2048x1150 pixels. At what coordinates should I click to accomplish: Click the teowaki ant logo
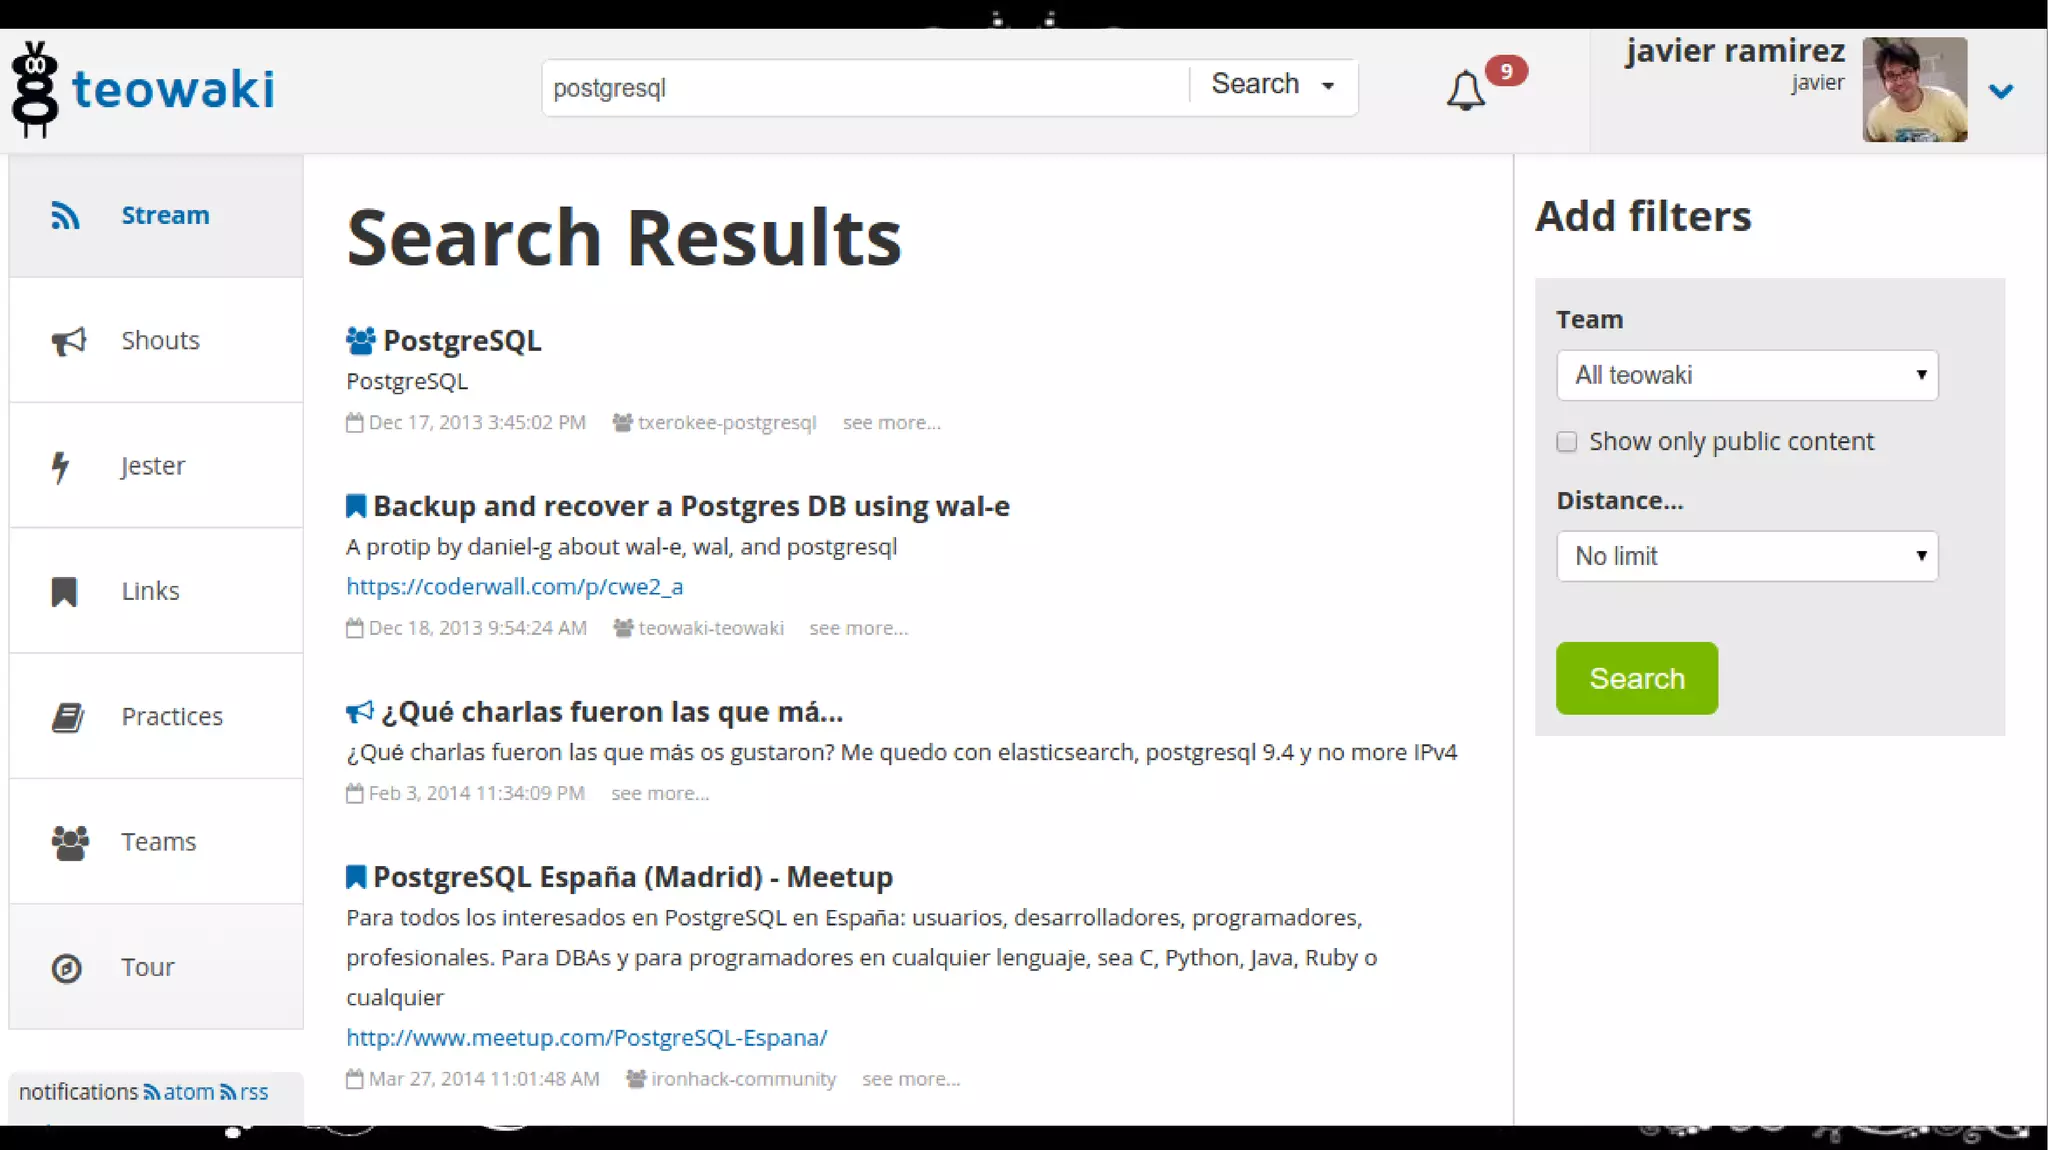click(x=36, y=89)
